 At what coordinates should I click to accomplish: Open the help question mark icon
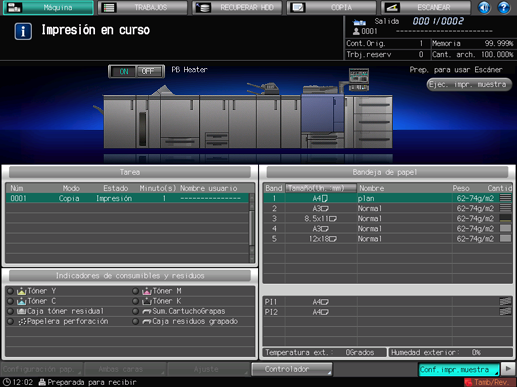click(504, 7)
